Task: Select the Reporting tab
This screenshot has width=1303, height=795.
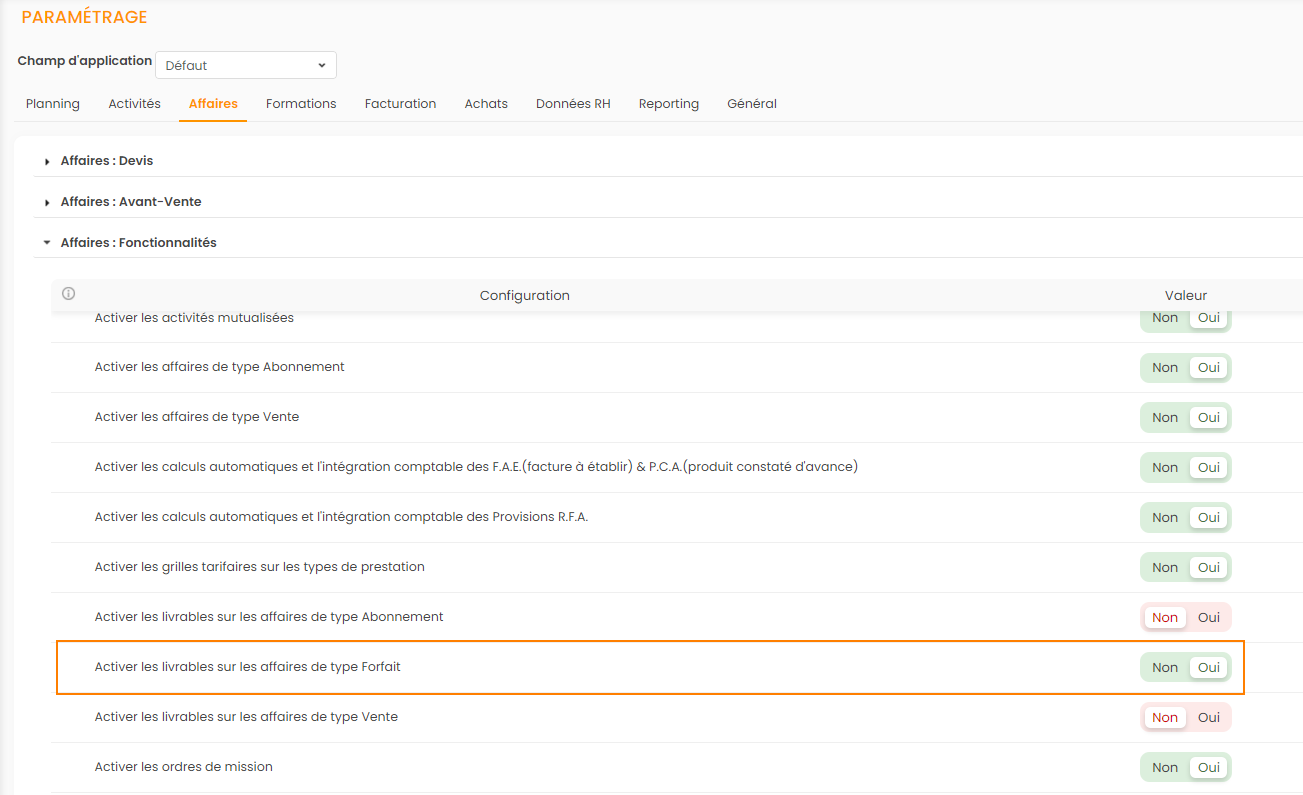Action: click(668, 104)
